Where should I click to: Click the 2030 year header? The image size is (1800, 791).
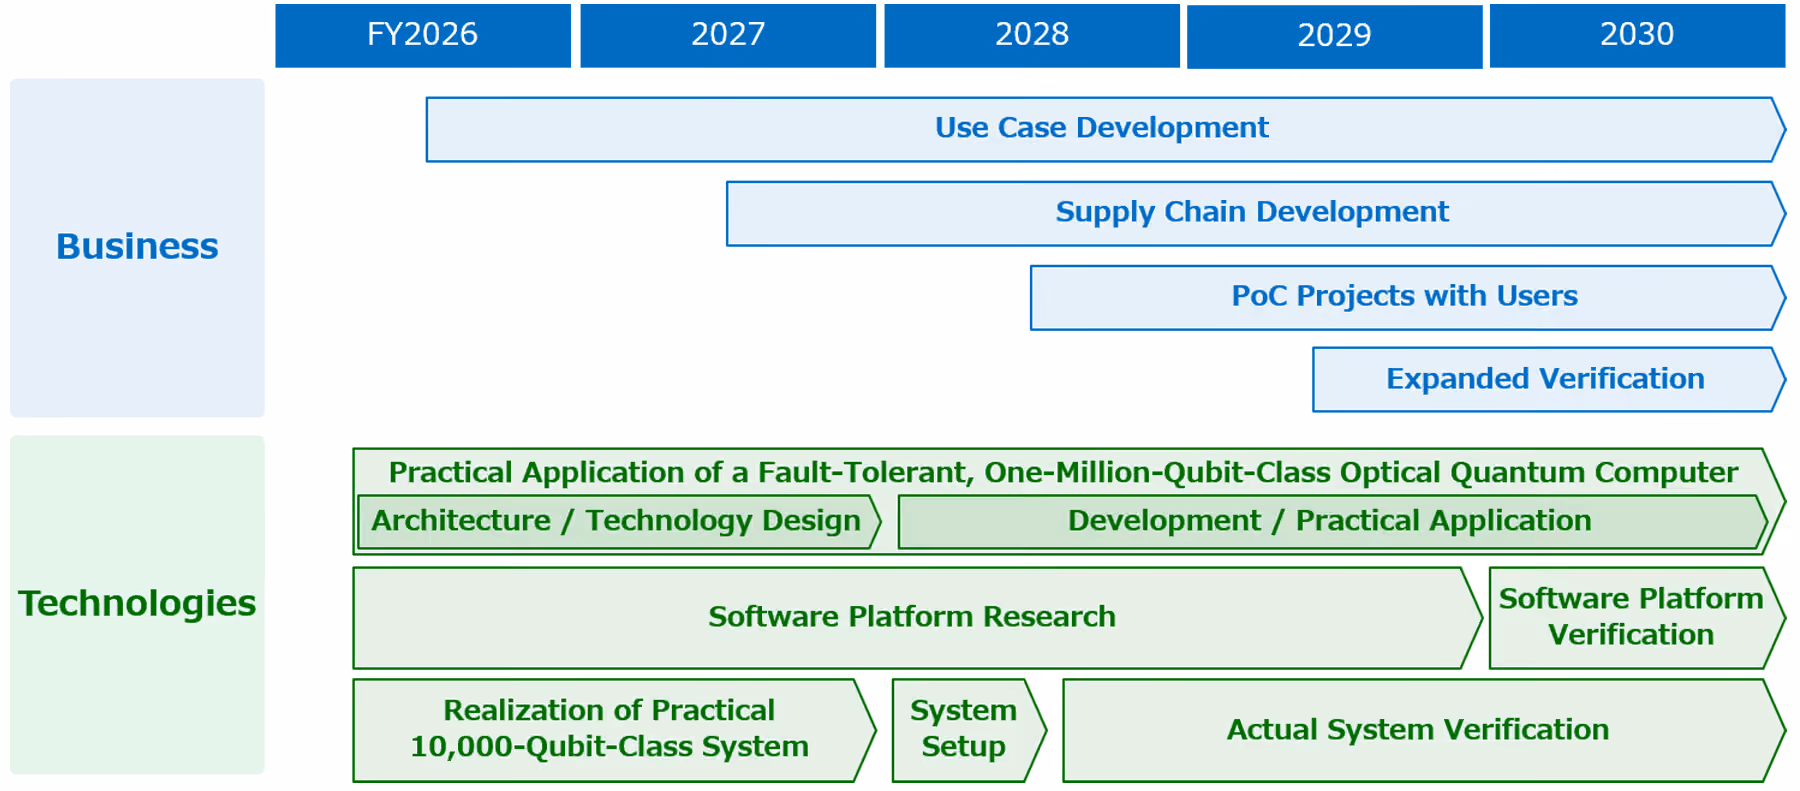click(x=1637, y=35)
